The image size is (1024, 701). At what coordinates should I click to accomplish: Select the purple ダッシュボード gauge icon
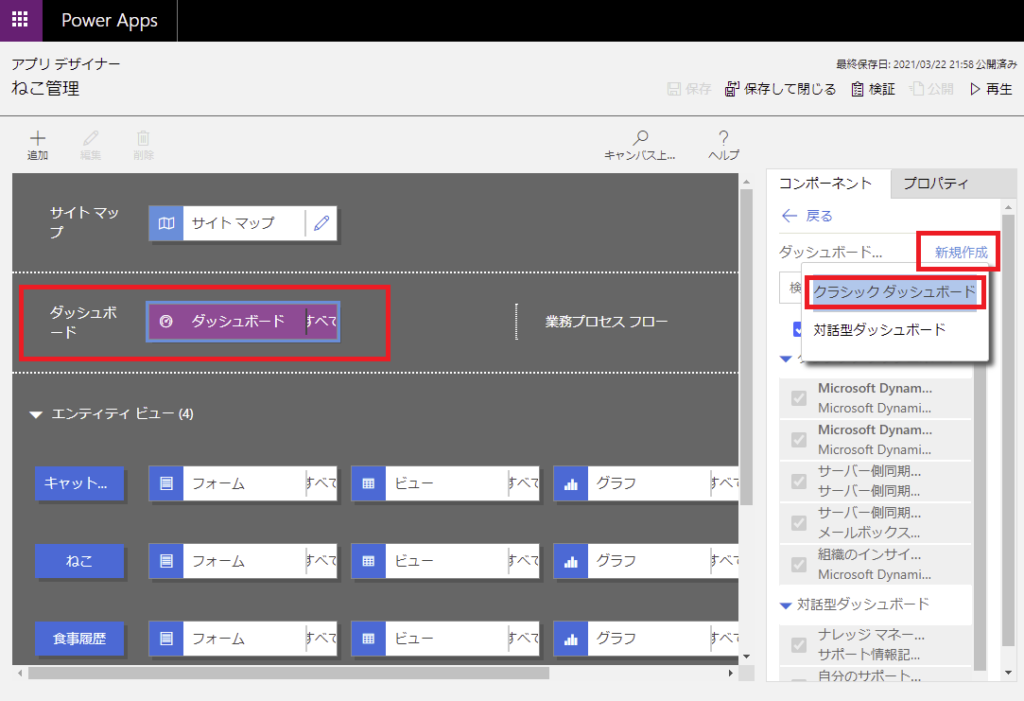(167, 321)
